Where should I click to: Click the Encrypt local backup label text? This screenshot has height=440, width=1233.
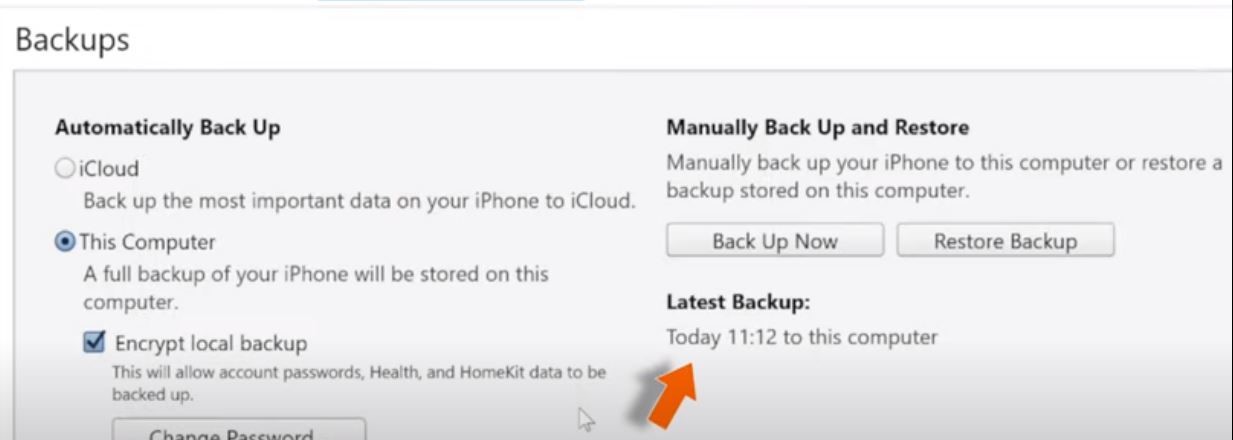[x=211, y=343]
